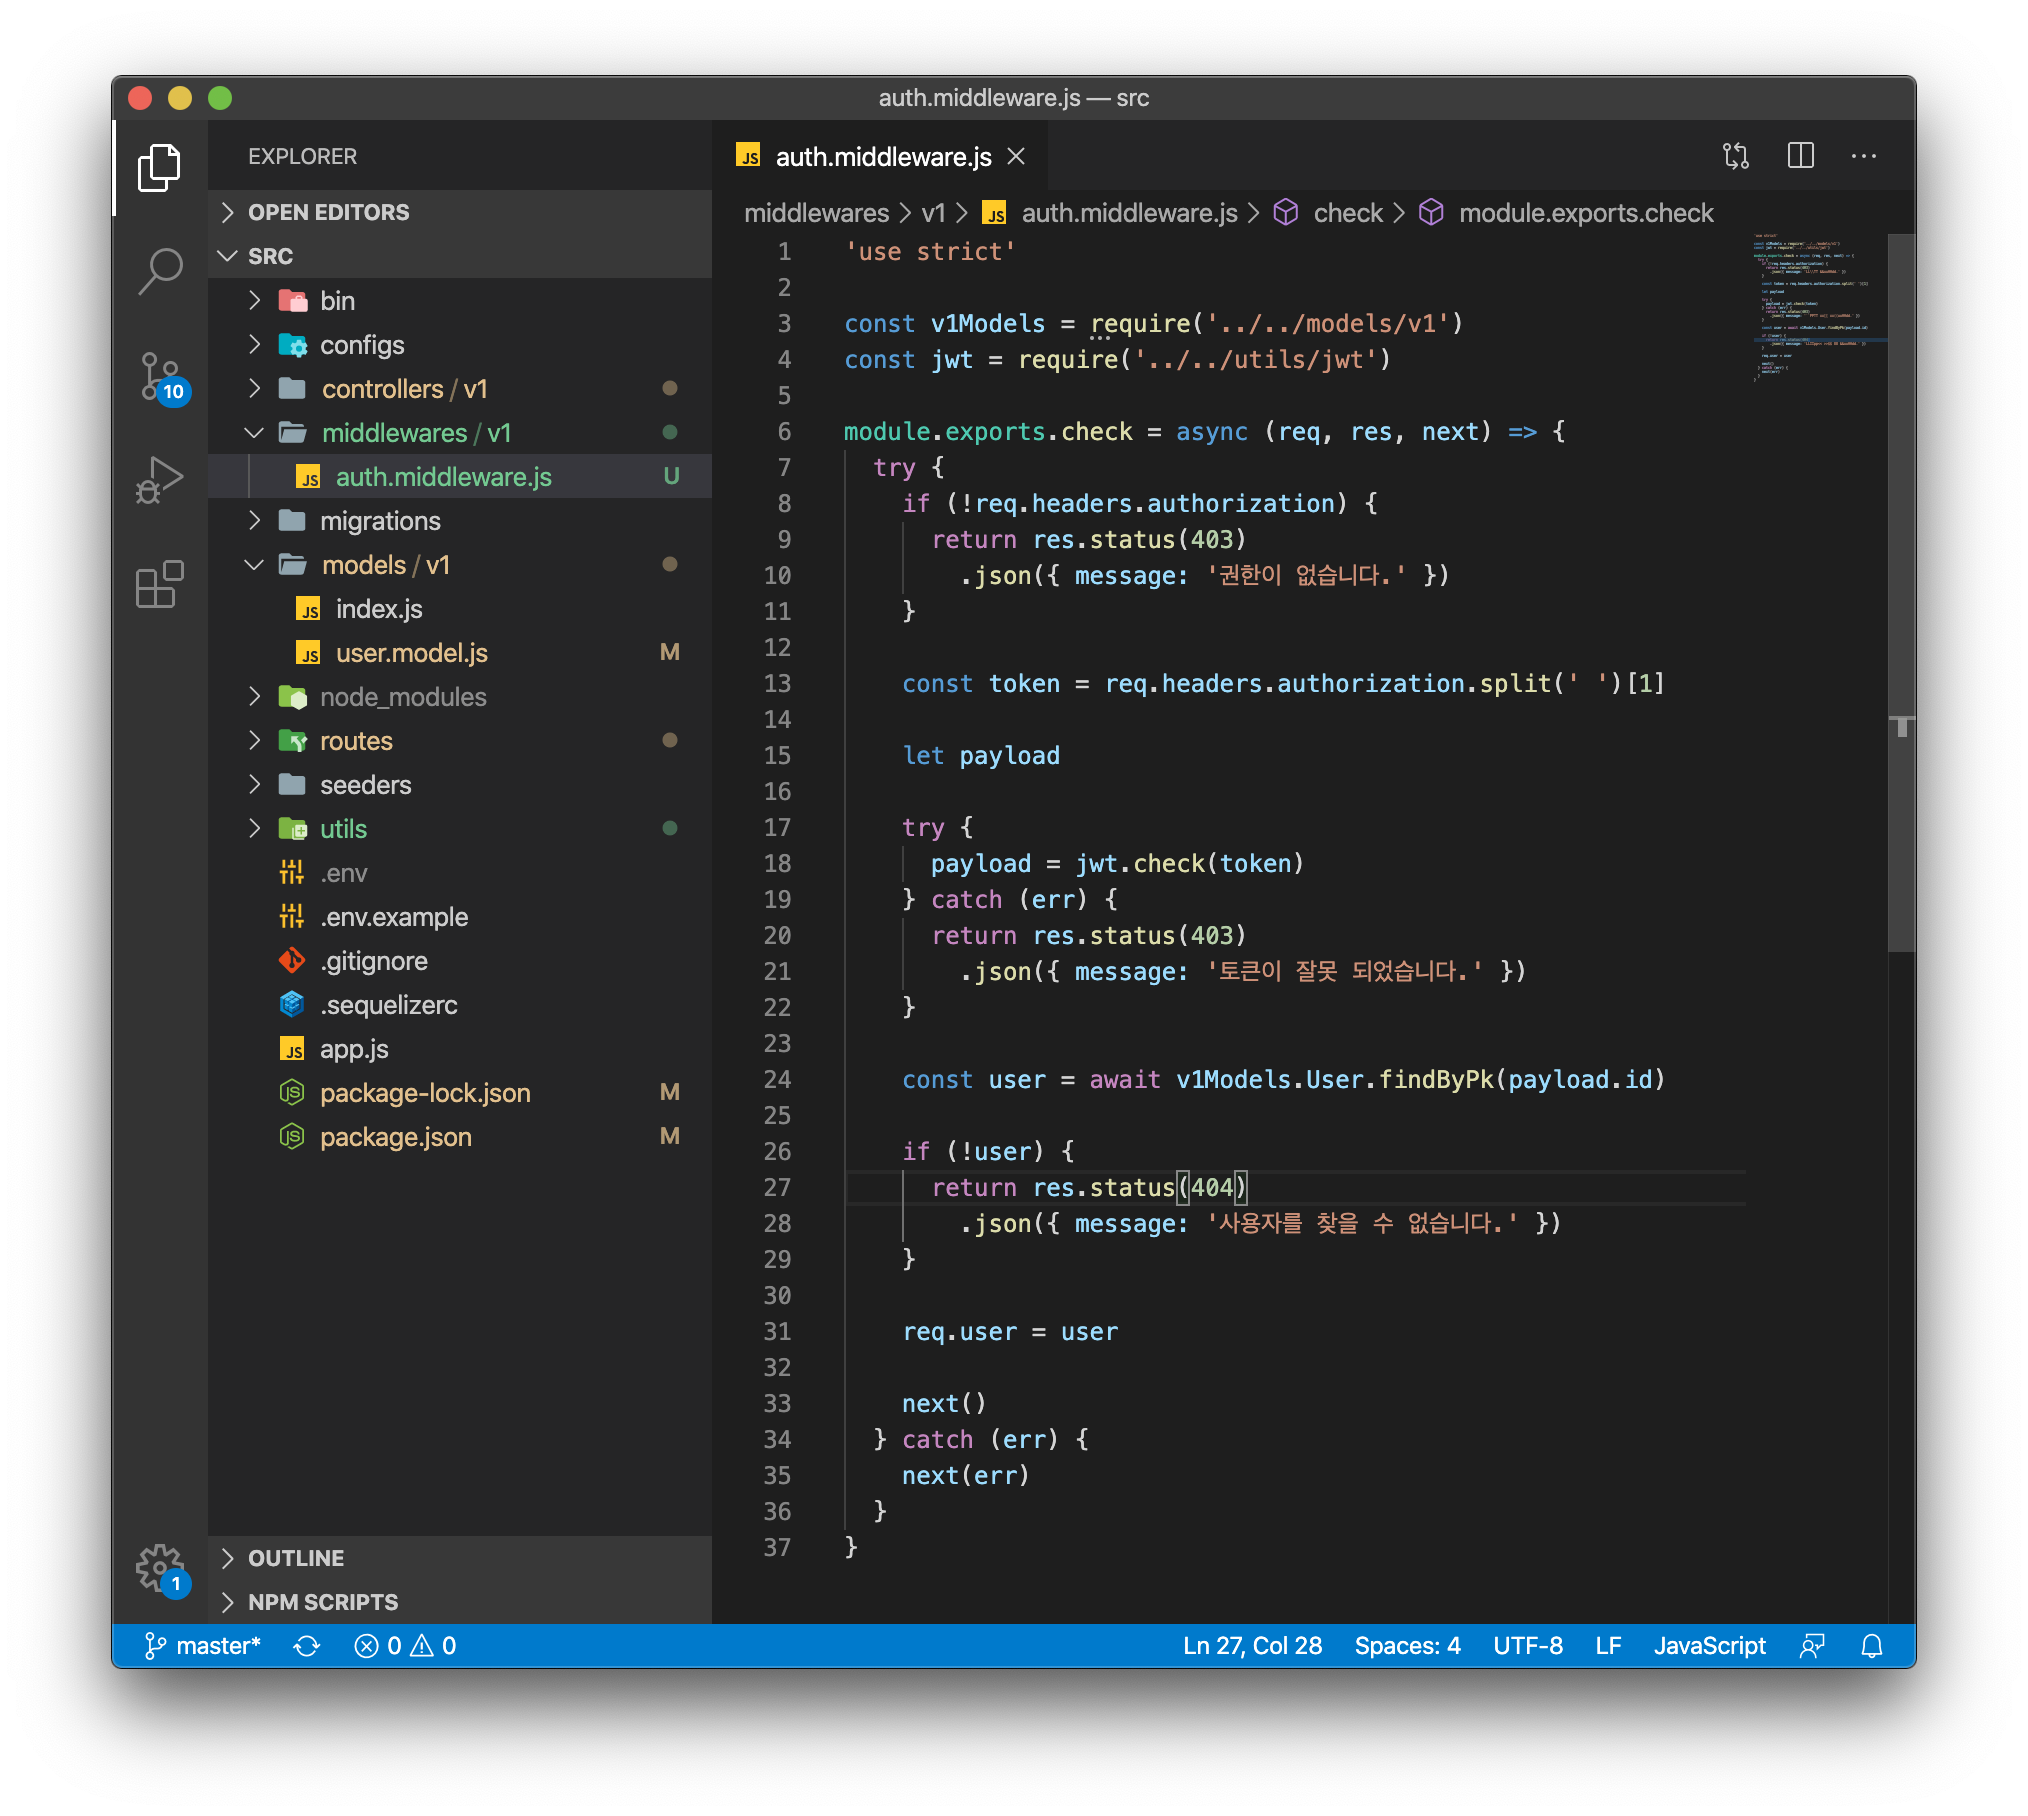Click the master* branch in status bar
Image resolution: width=2028 pixels, height=1816 pixels.
point(204,1646)
